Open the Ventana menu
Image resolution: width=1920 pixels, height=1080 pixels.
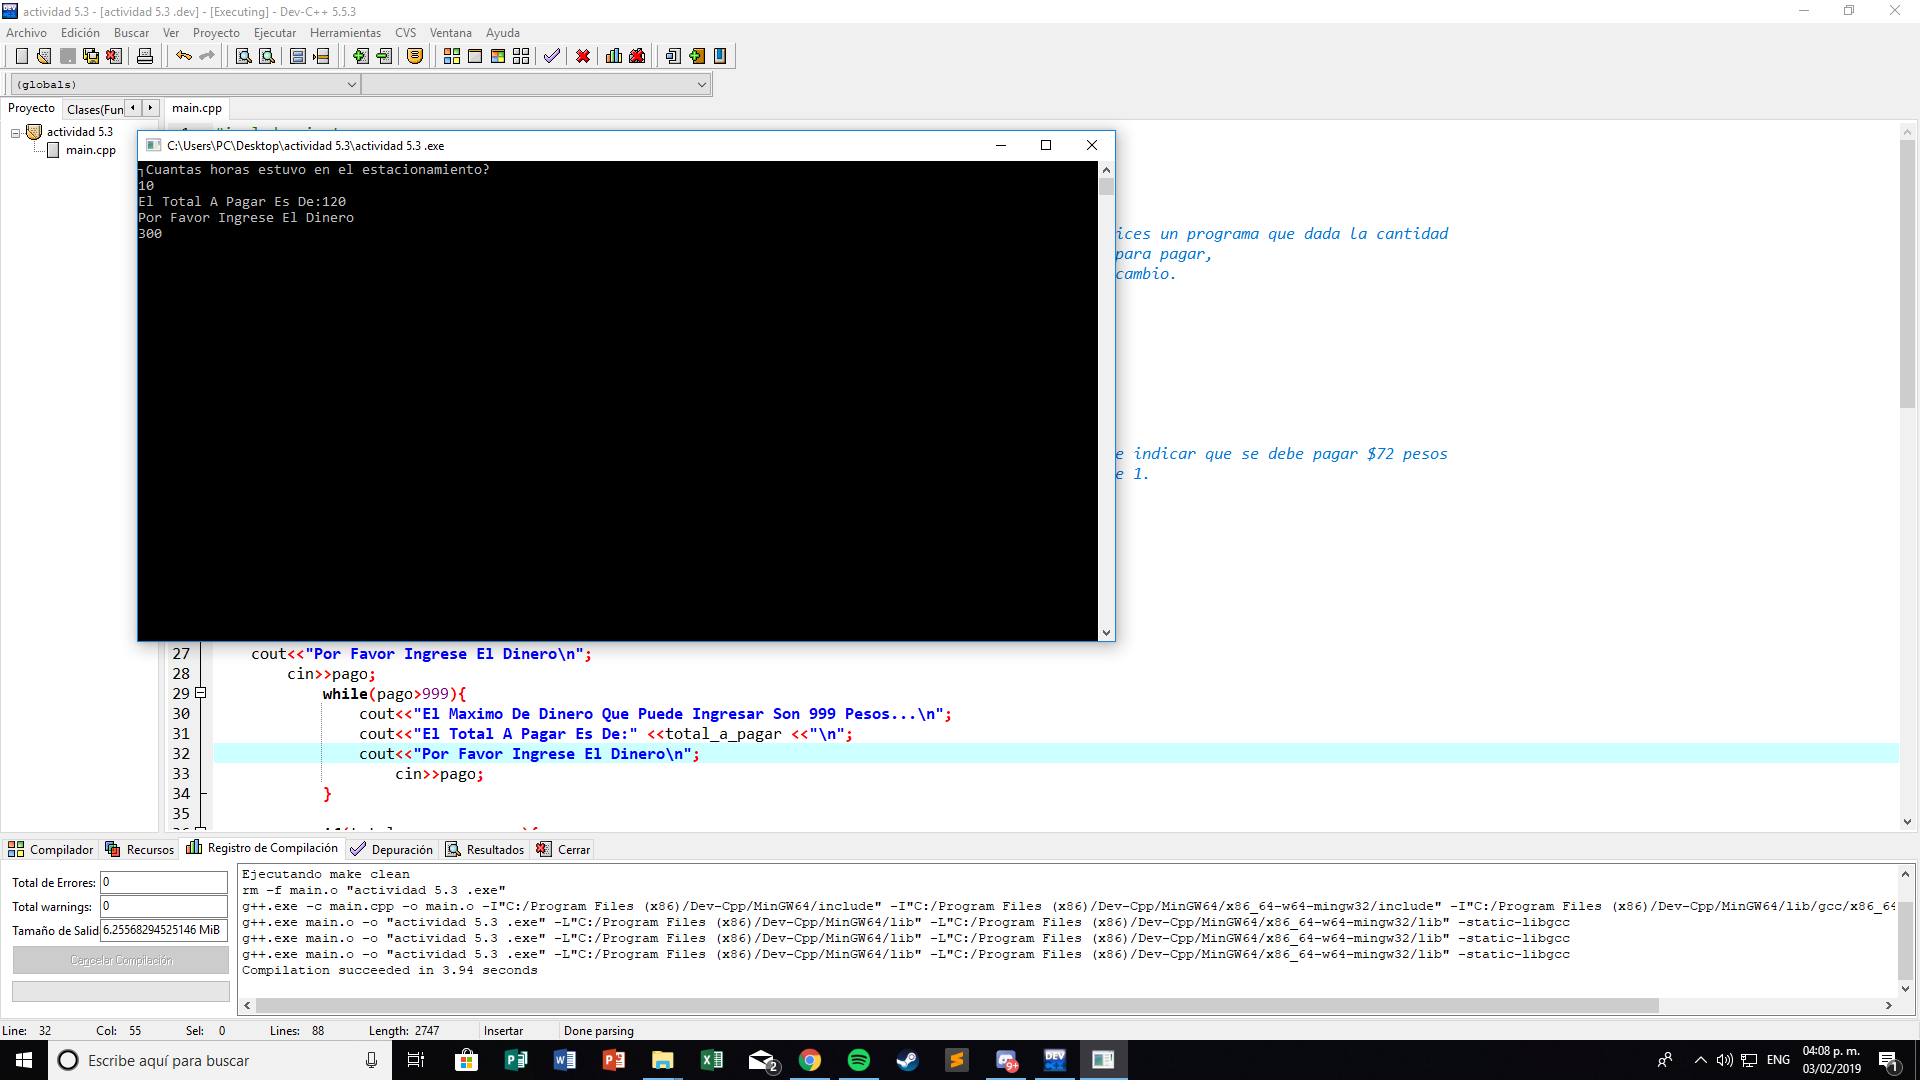(x=450, y=33)
